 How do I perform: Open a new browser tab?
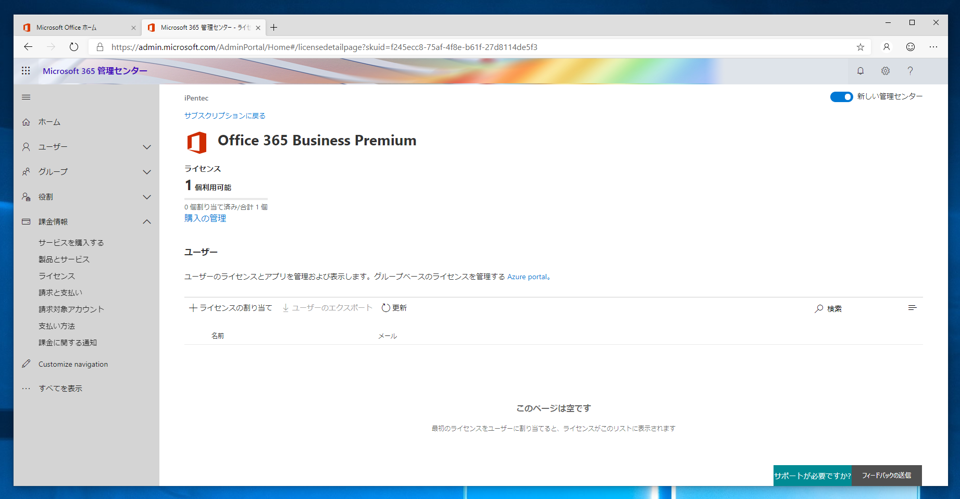click(x=274, y=28)
